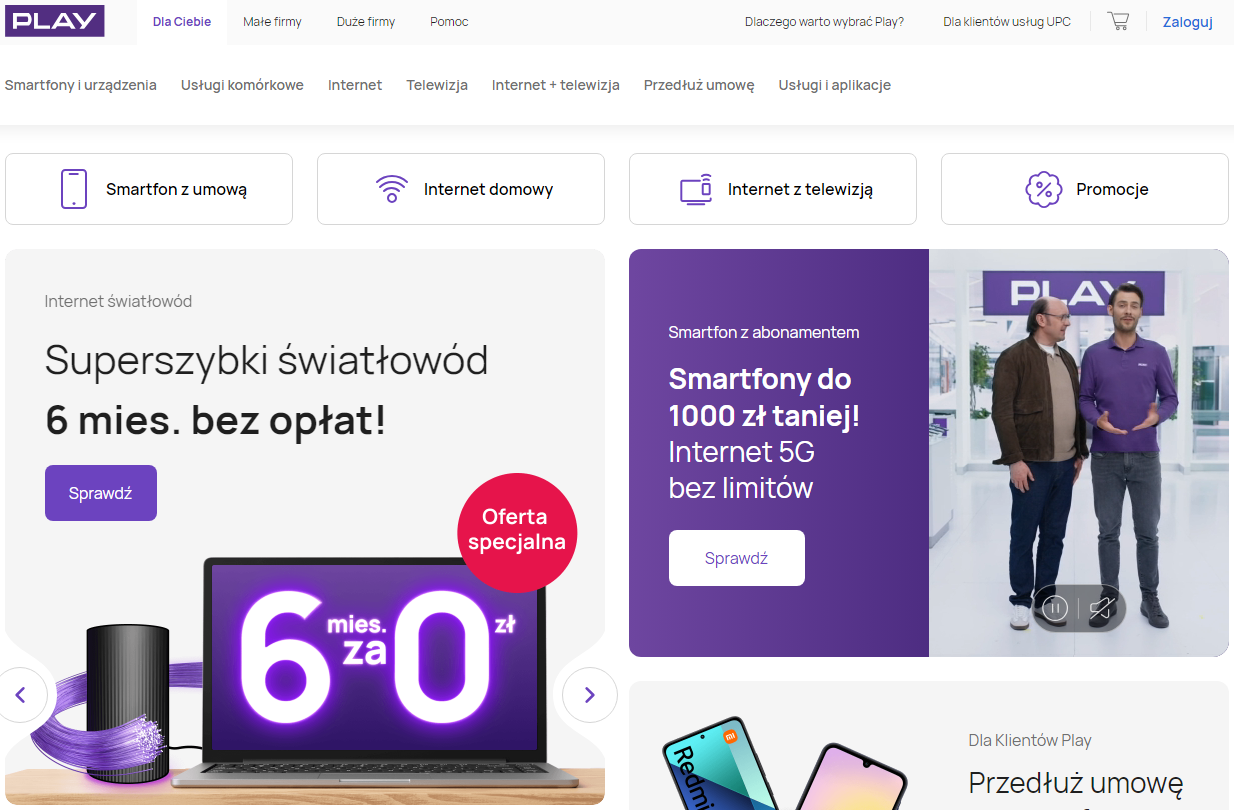Open Zaloguj login link

pos(1188,22)
